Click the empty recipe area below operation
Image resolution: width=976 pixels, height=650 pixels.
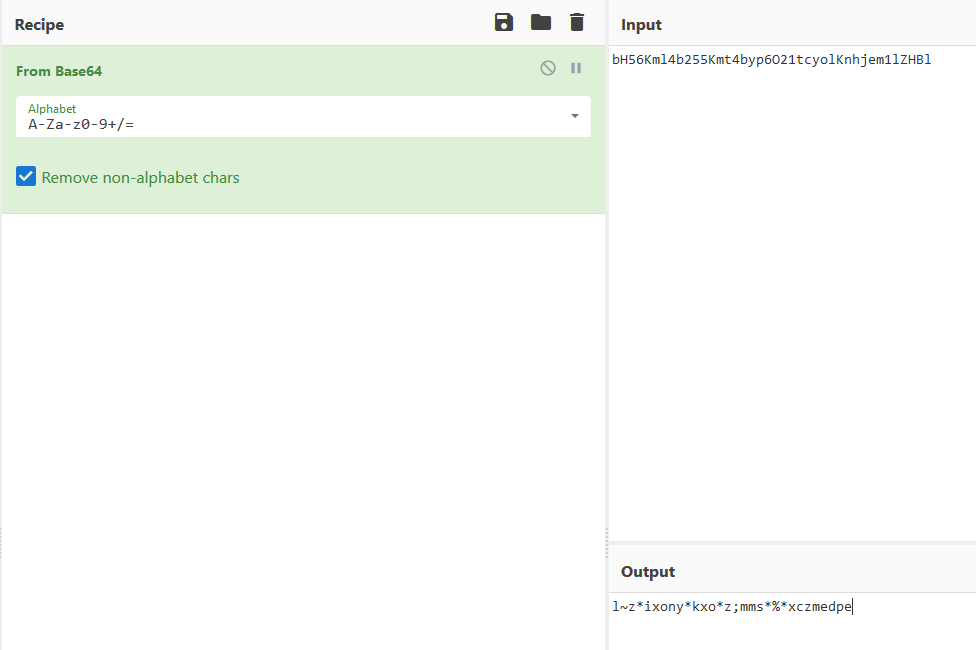click(303, 430)
